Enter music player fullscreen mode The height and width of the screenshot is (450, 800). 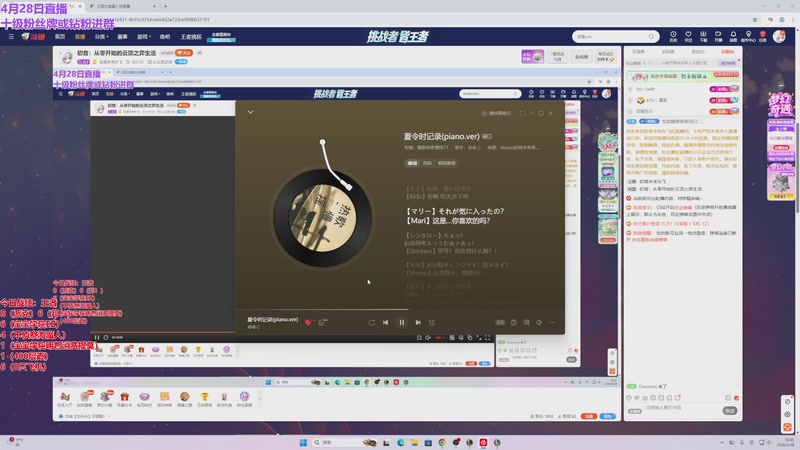pyautogui.click(x=522, y=113)
